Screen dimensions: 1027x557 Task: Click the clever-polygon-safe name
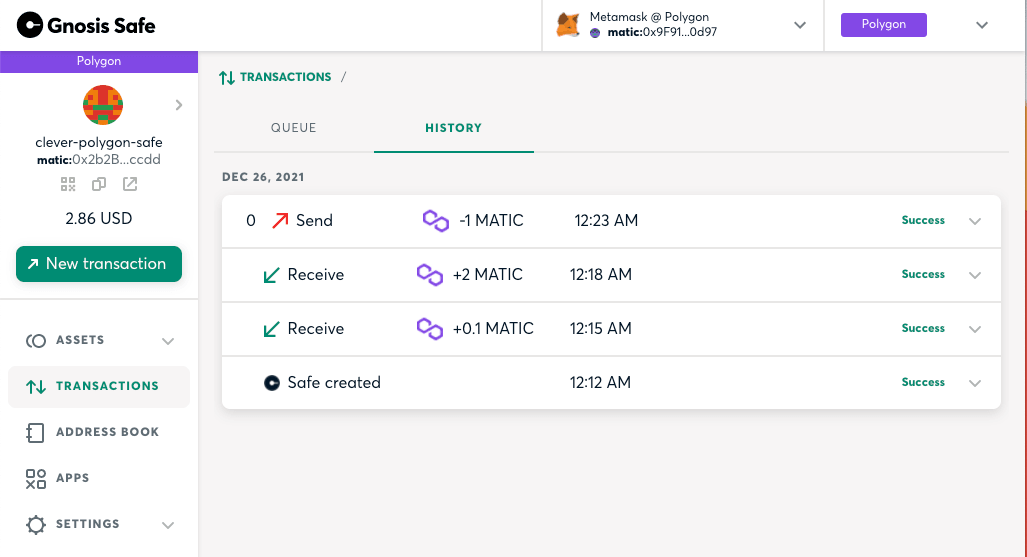coord(99,142)
